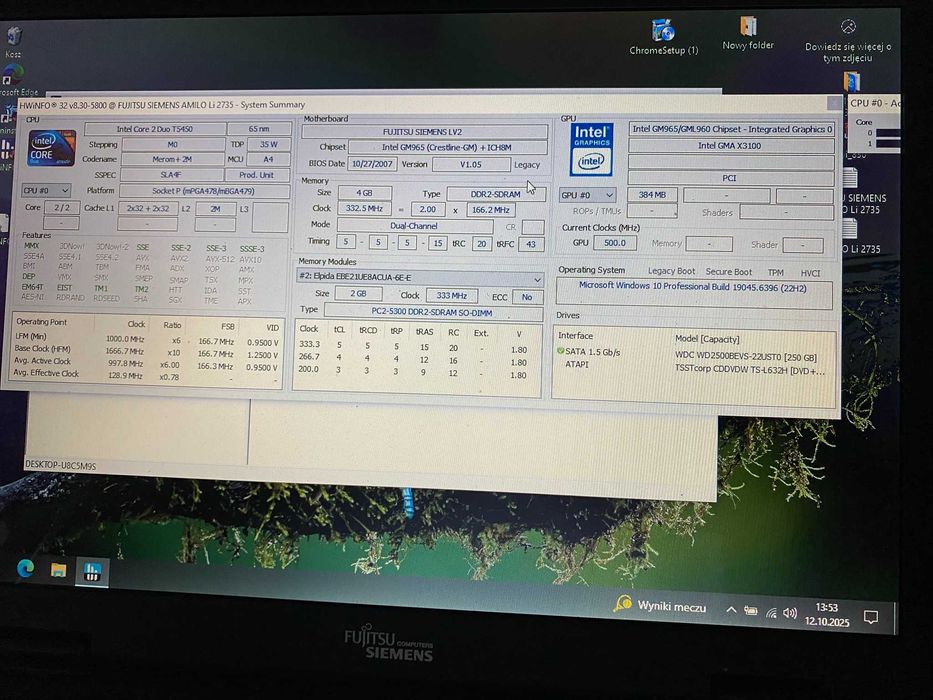Select the Microsoft Edge desktop shortcut

coord(15,80)
